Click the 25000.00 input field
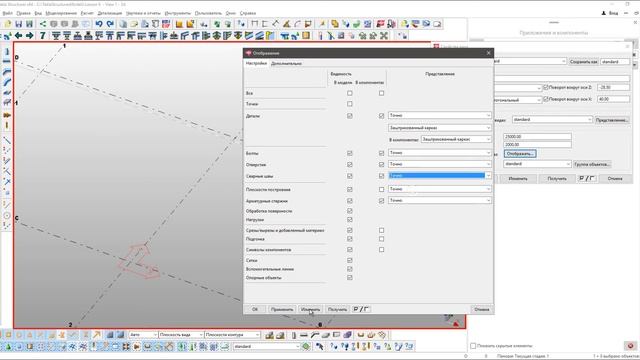The width and height of the screenshot is (640, 360). point(537,136)
